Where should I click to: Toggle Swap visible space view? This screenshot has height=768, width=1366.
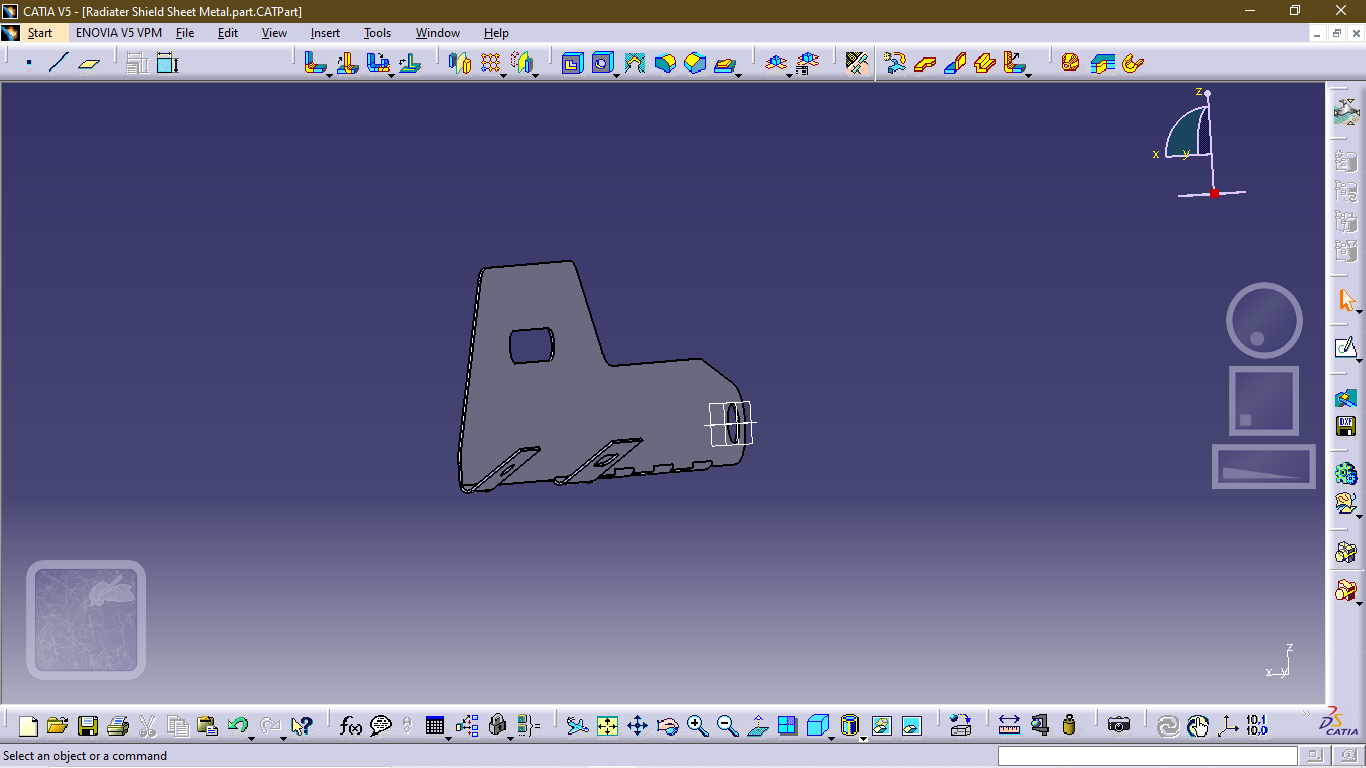click(x=911, y=726)
